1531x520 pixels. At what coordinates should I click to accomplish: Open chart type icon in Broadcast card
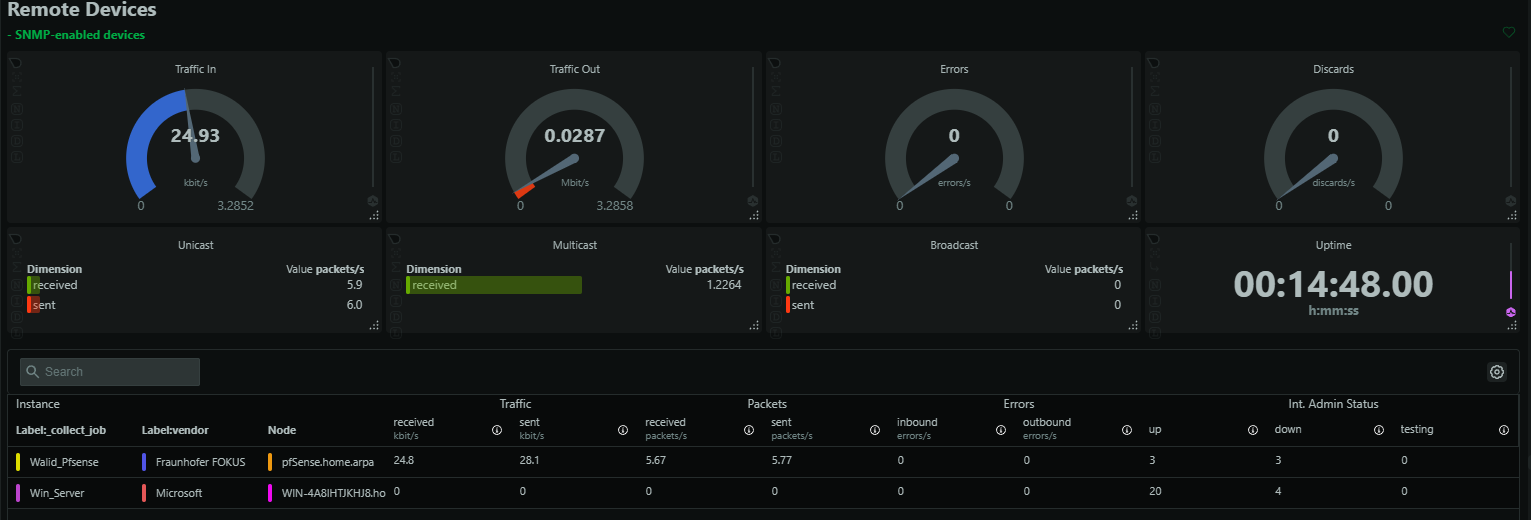click(775, 239)
